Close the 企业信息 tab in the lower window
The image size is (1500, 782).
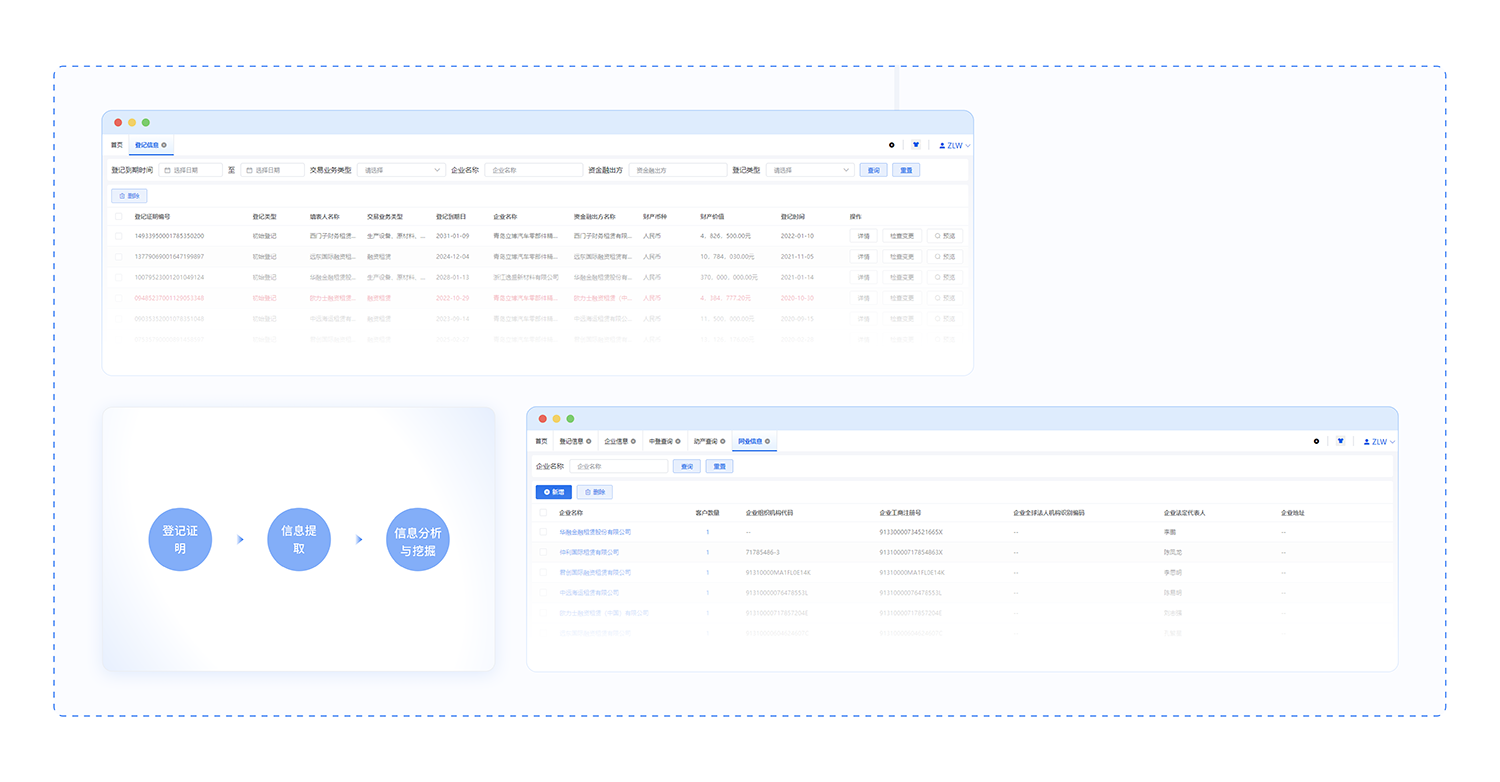pyautogui.click(x=633, y=441)
